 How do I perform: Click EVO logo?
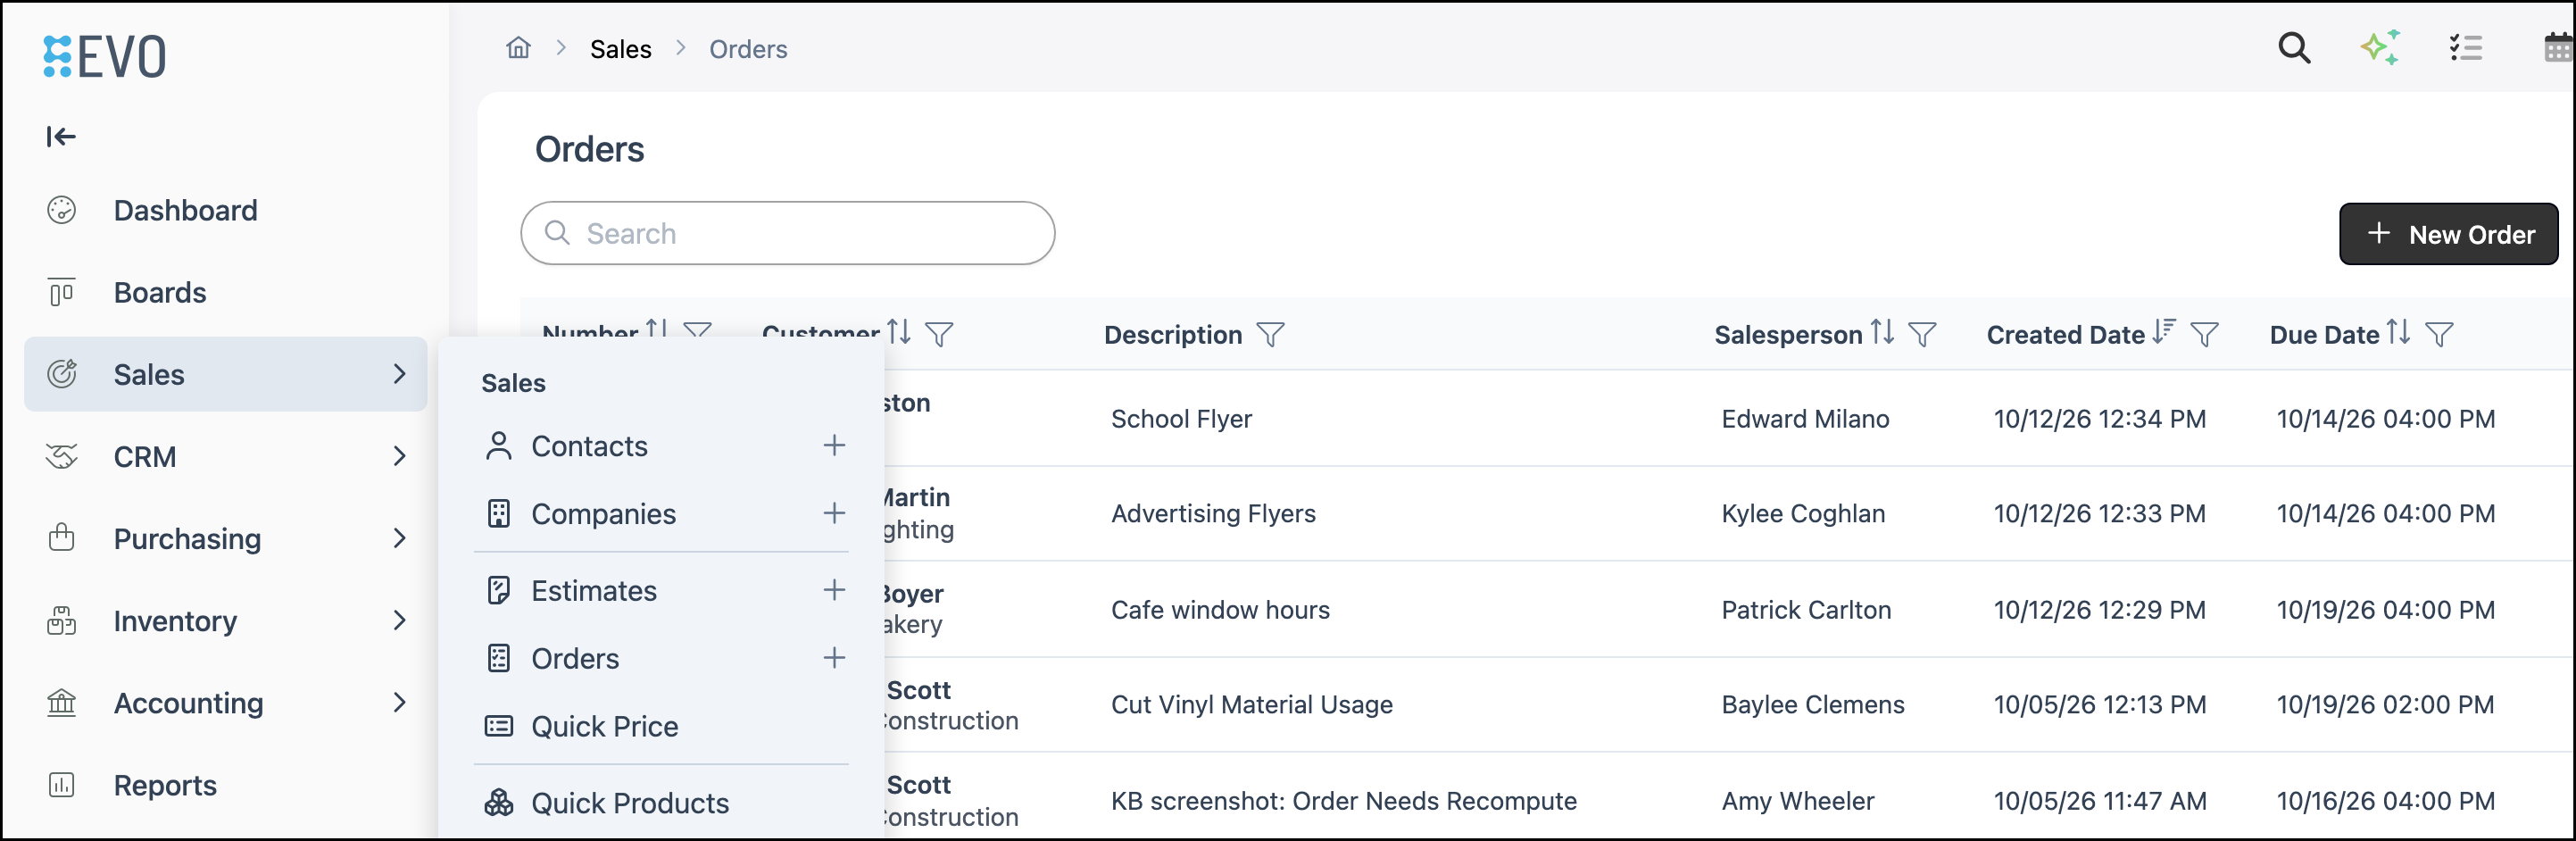click(x=105, y=56)
